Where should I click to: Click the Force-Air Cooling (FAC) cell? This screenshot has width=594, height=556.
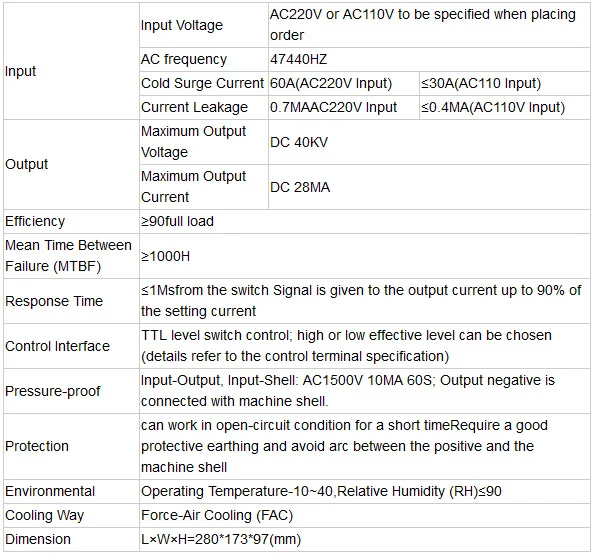(365, 515)
